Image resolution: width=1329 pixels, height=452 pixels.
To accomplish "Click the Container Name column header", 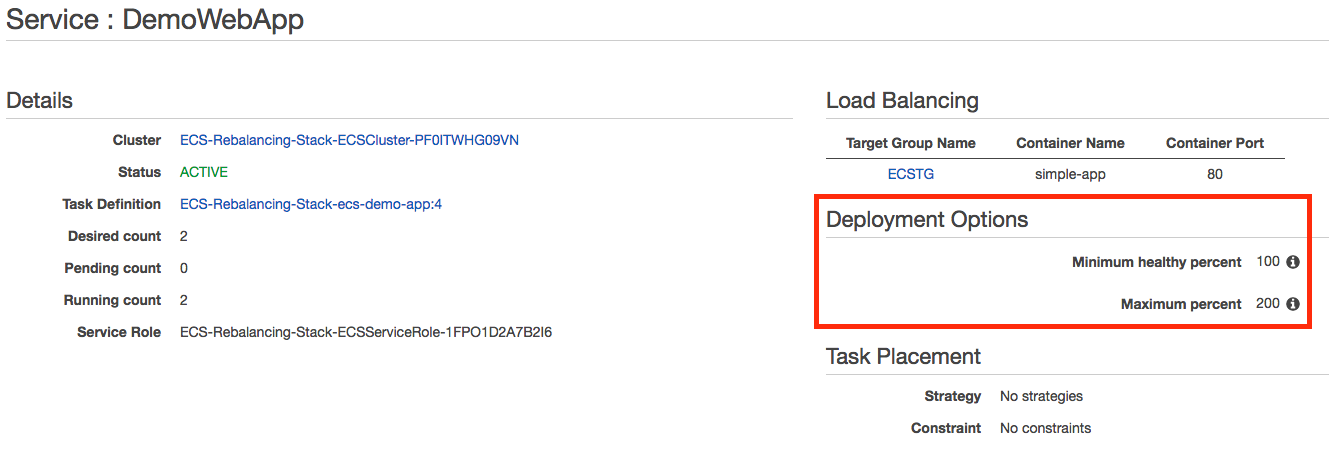I will 1070,143.
